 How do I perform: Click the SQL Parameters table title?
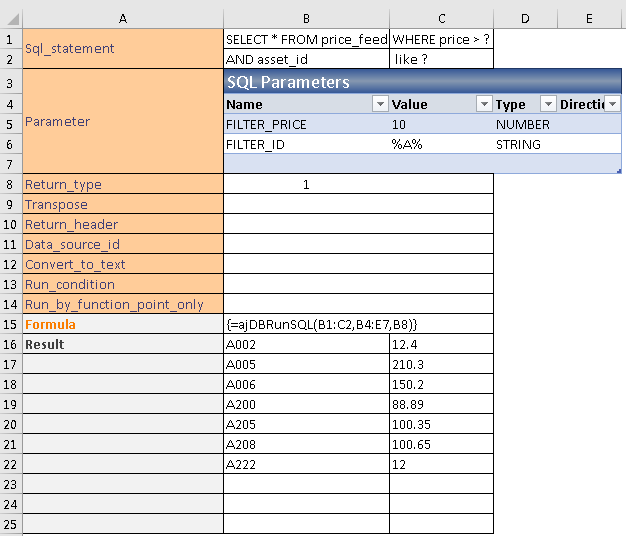tap(288, 82)
